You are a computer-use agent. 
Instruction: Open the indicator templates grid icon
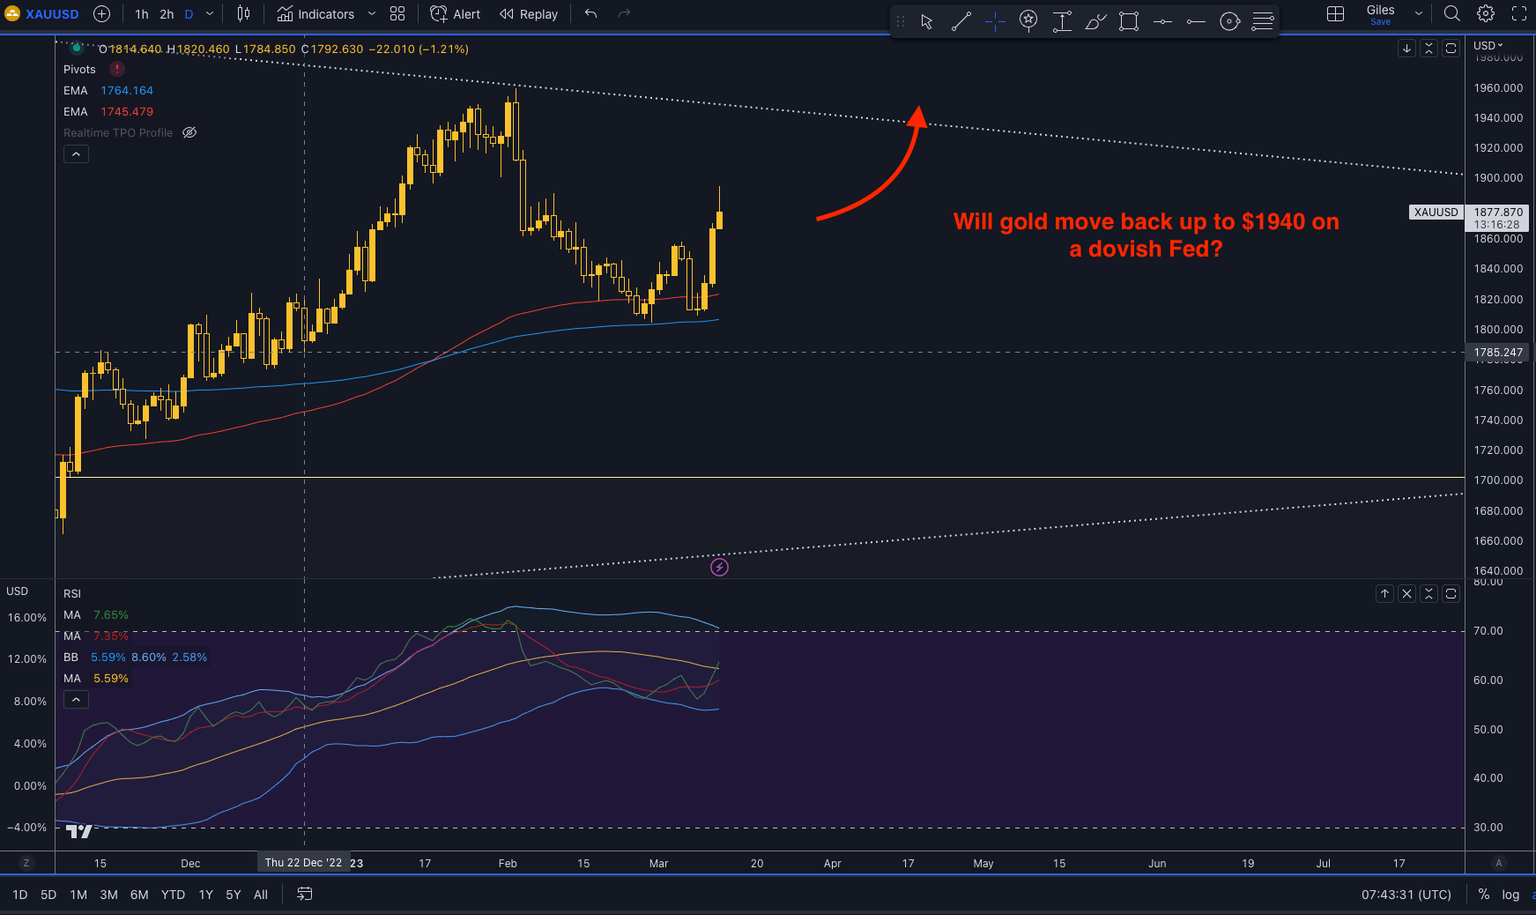[397, 14]
